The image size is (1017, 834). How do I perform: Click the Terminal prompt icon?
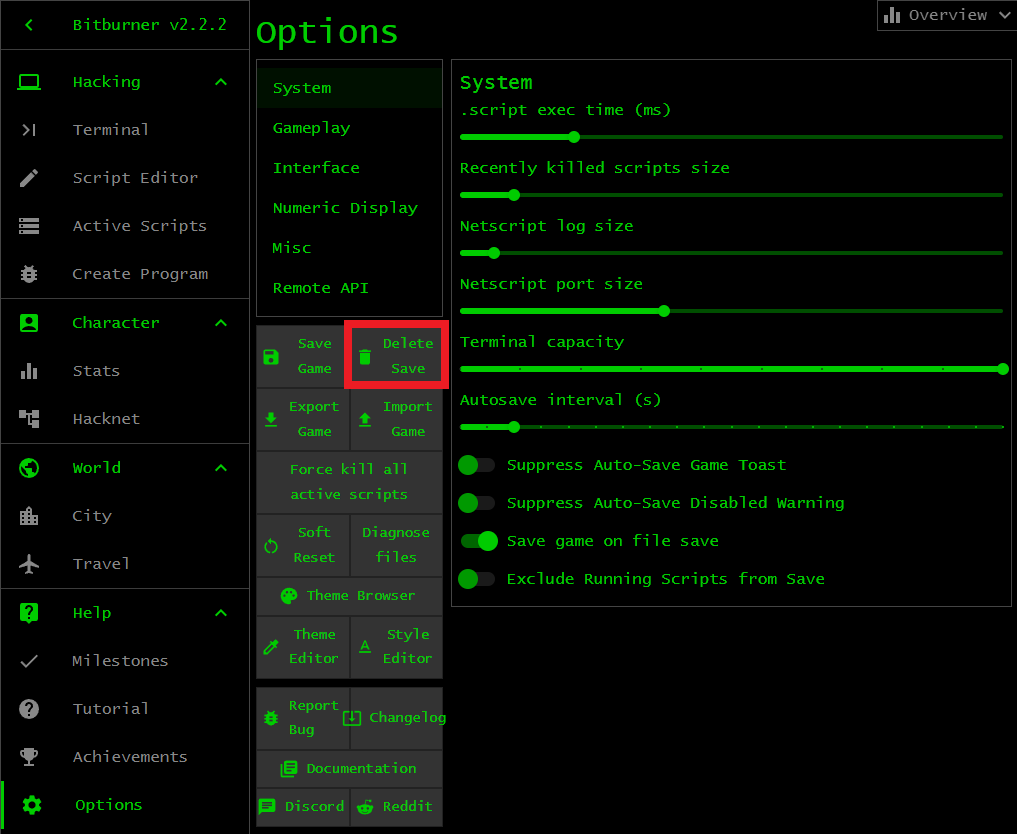(29, 130)
